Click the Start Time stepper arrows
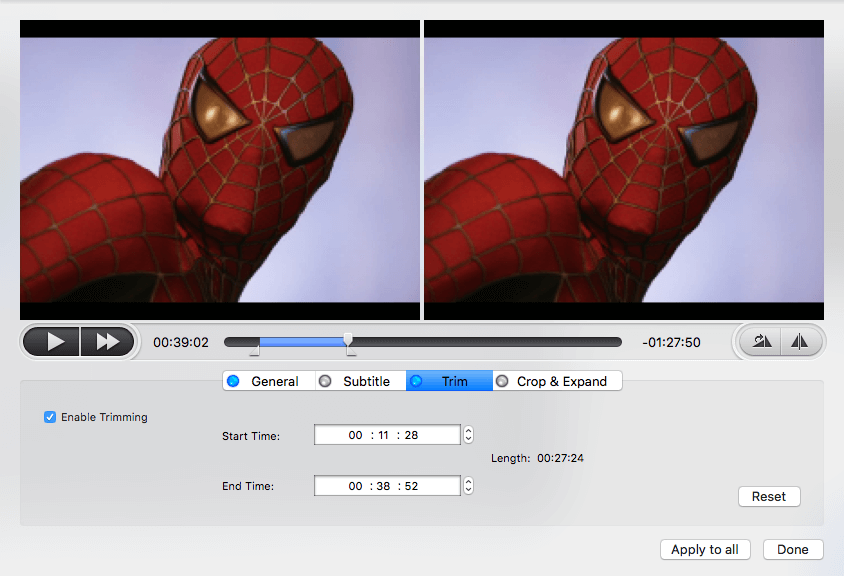The height and width of the screenshot is (576, 844). click(x=468, y=435)
